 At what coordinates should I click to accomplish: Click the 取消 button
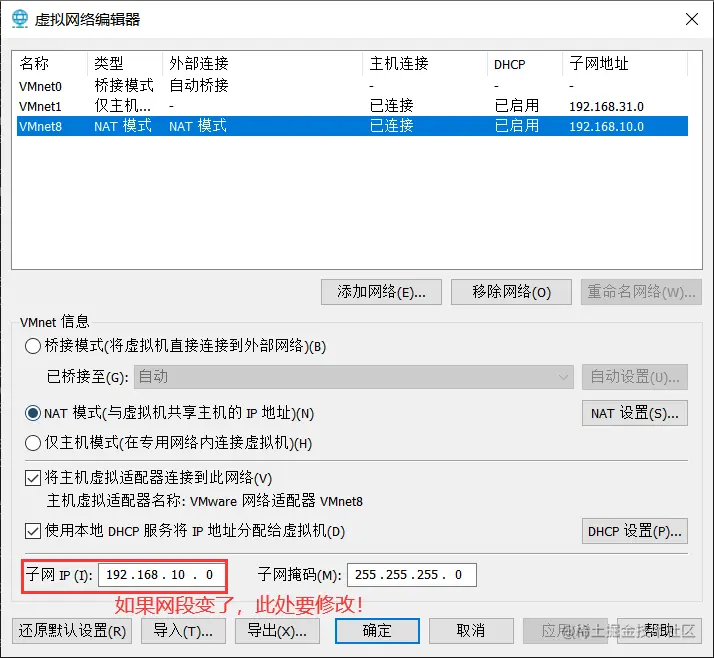coord(471,631)
